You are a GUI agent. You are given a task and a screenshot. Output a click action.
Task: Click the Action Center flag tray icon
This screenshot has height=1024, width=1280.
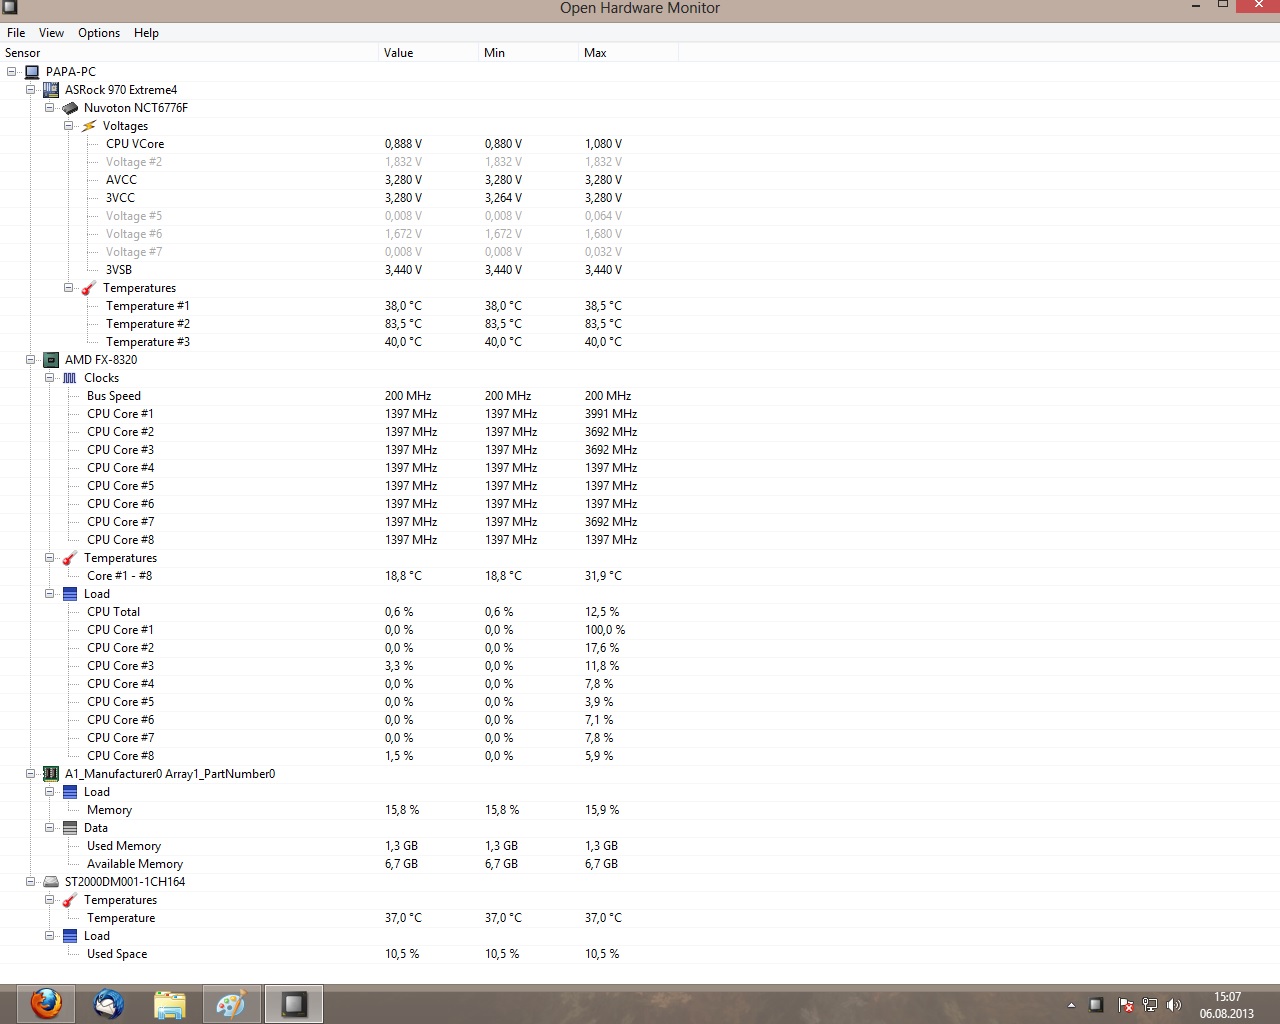pyautogui.click(x=1125, y=1005)
